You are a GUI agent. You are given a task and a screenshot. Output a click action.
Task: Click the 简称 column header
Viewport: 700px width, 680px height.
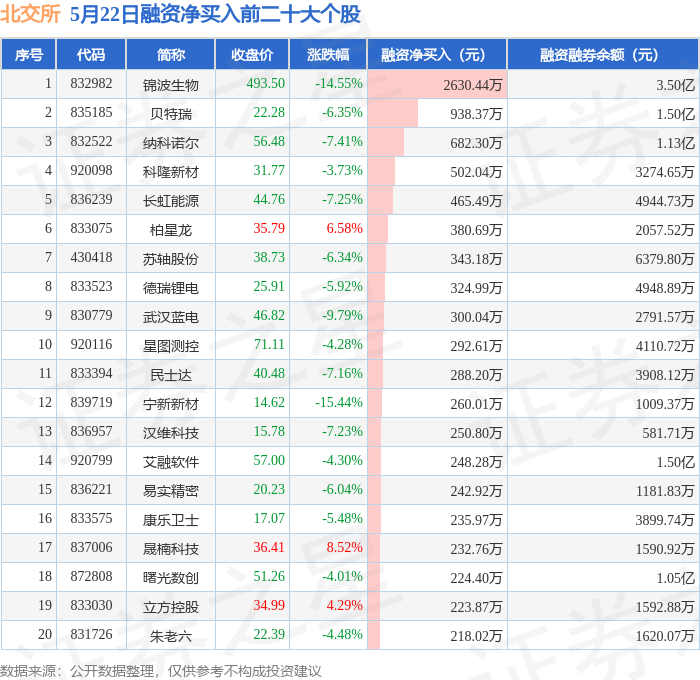[x=171, y=54]
